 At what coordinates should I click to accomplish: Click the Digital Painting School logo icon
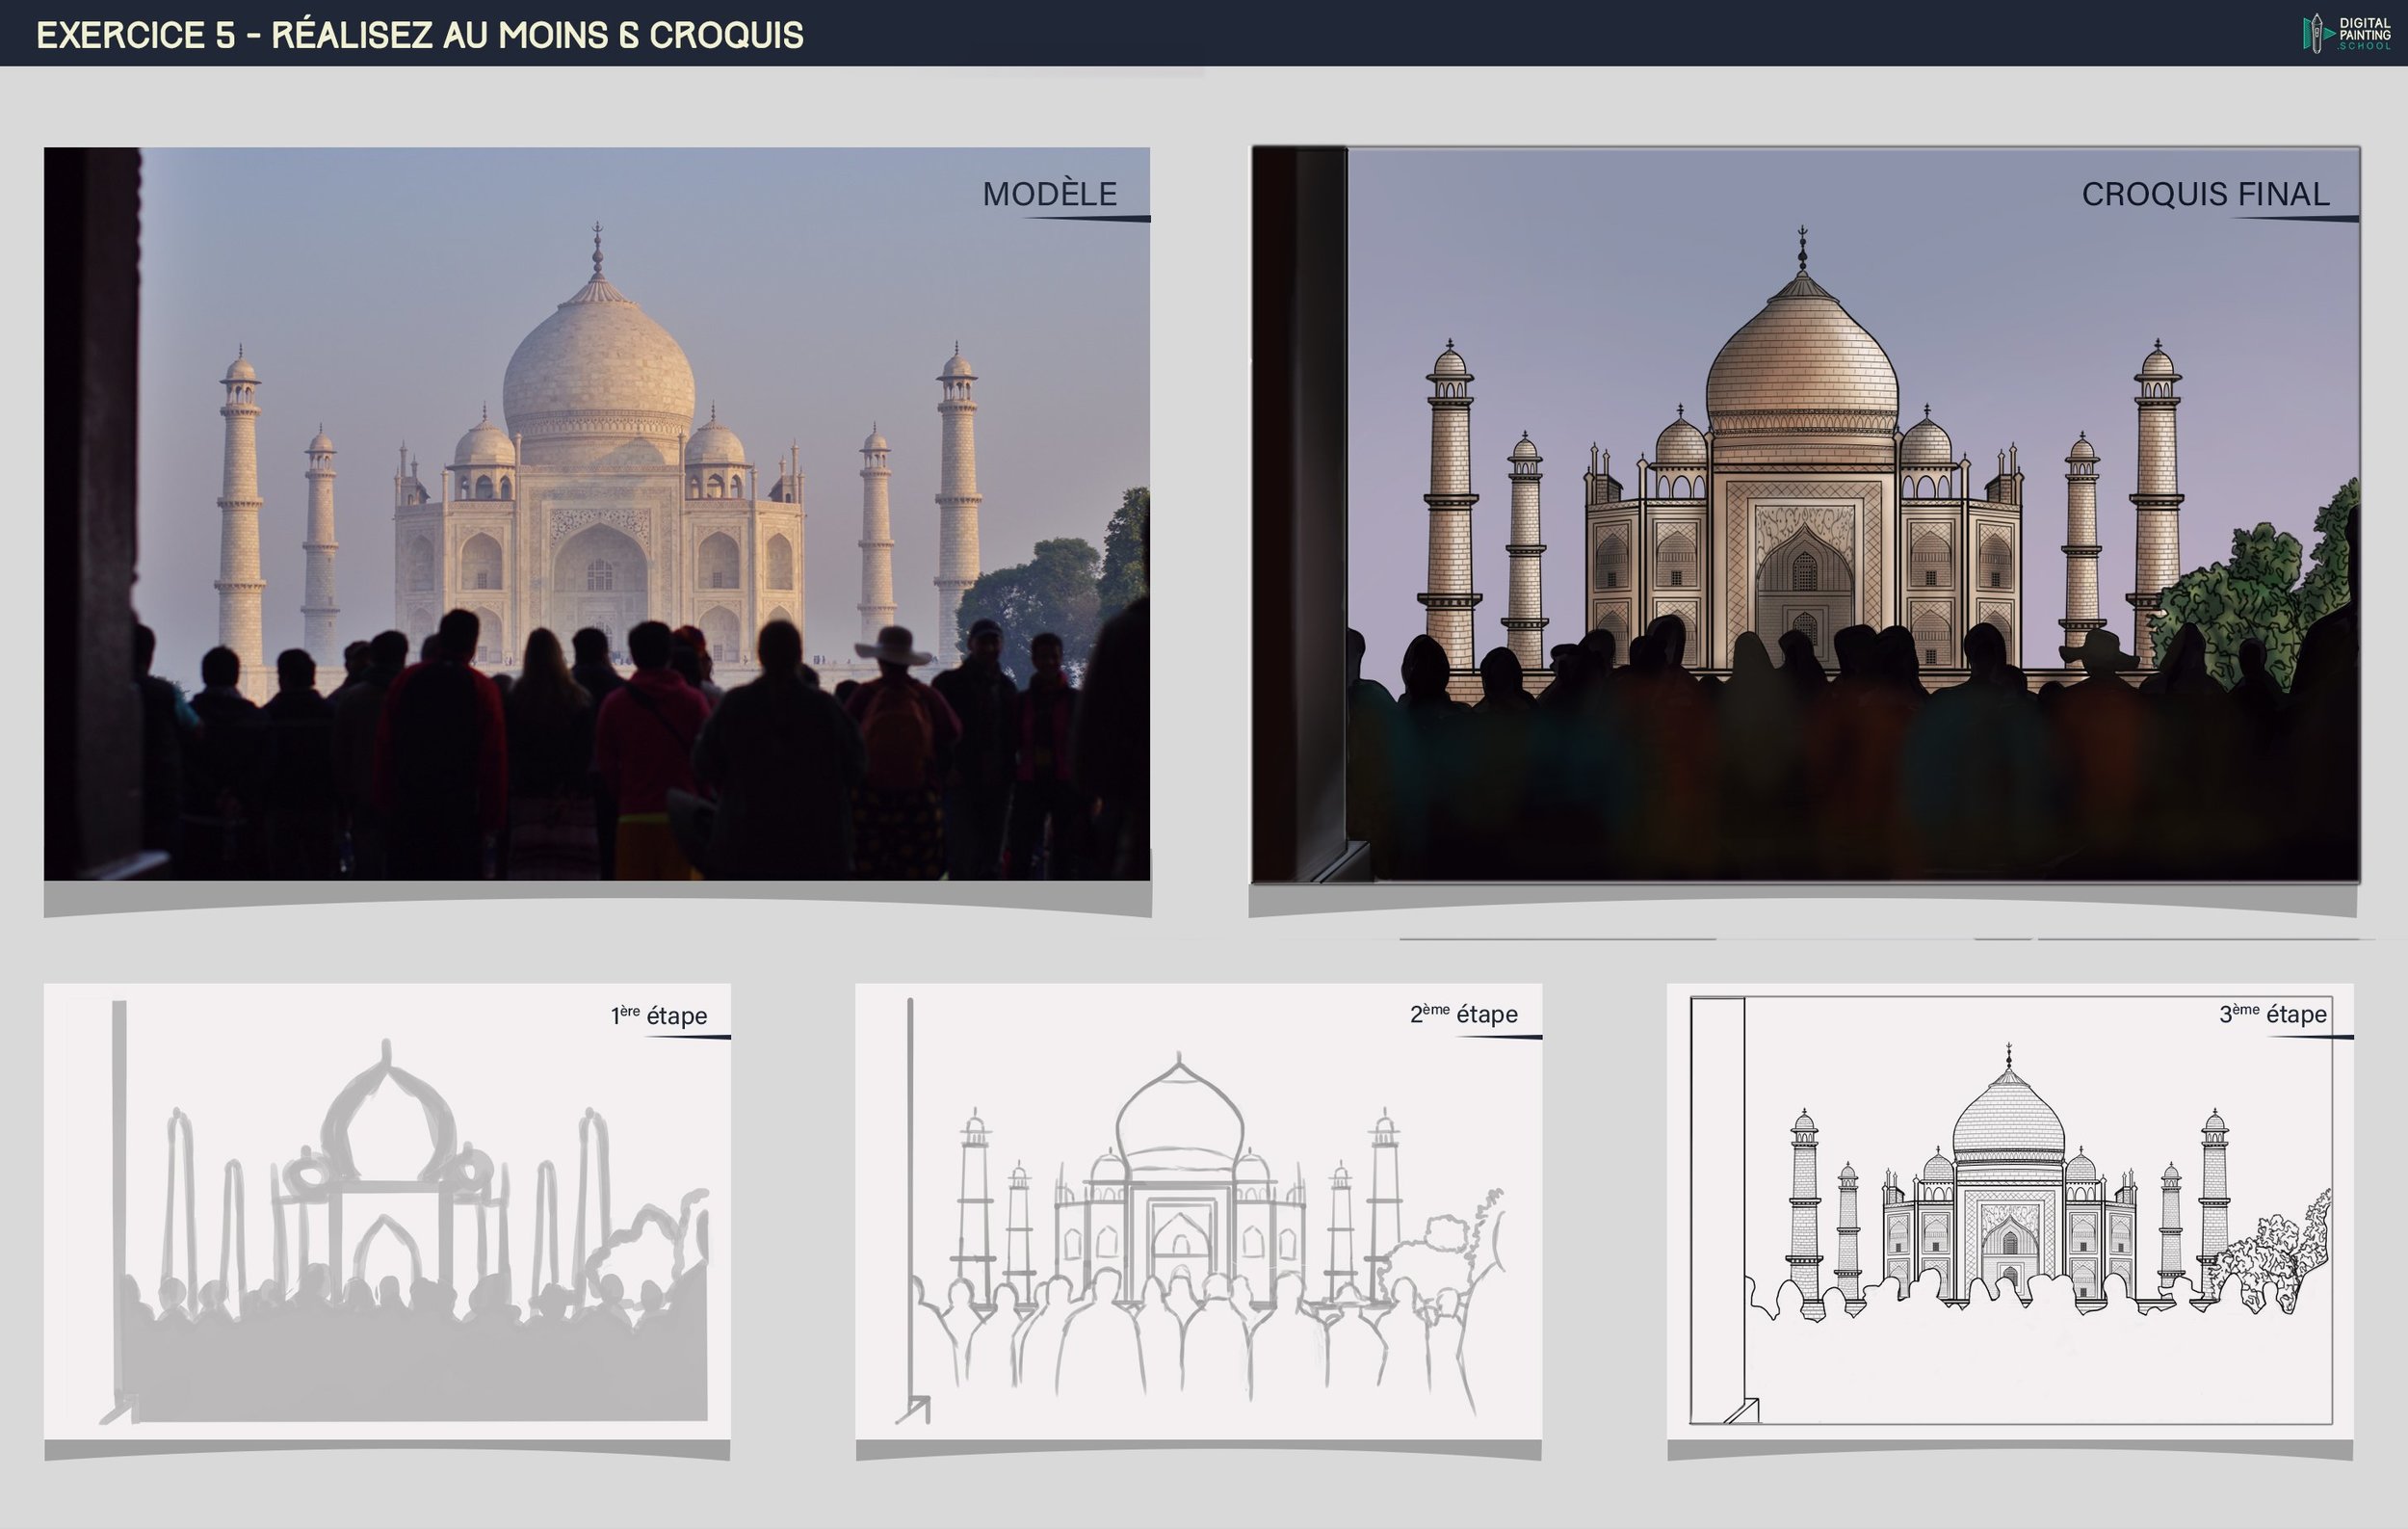(2316, 33)
